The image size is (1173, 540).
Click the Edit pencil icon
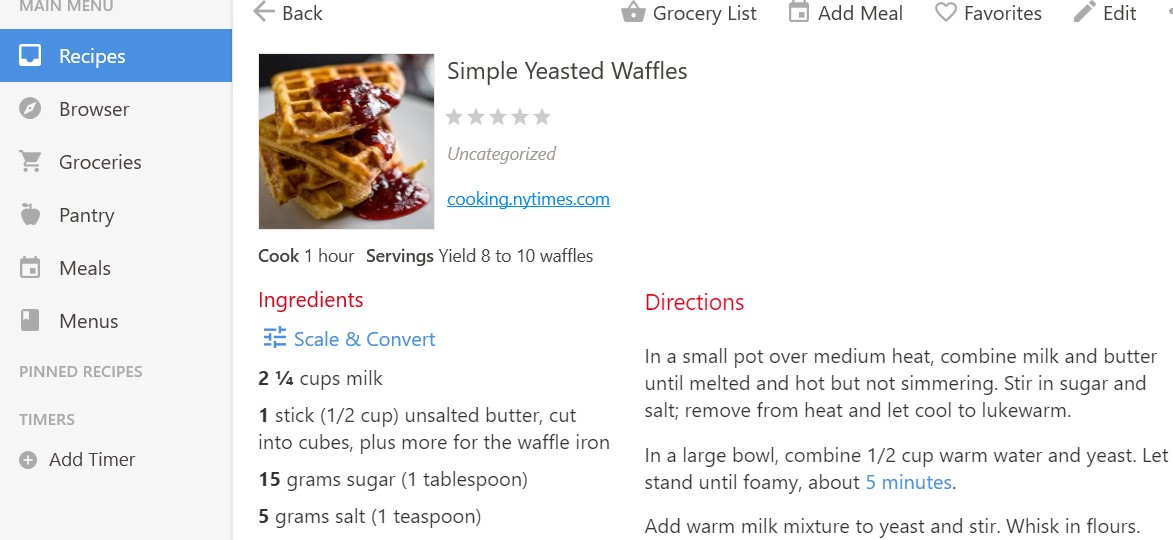[x=1084, y=12]
